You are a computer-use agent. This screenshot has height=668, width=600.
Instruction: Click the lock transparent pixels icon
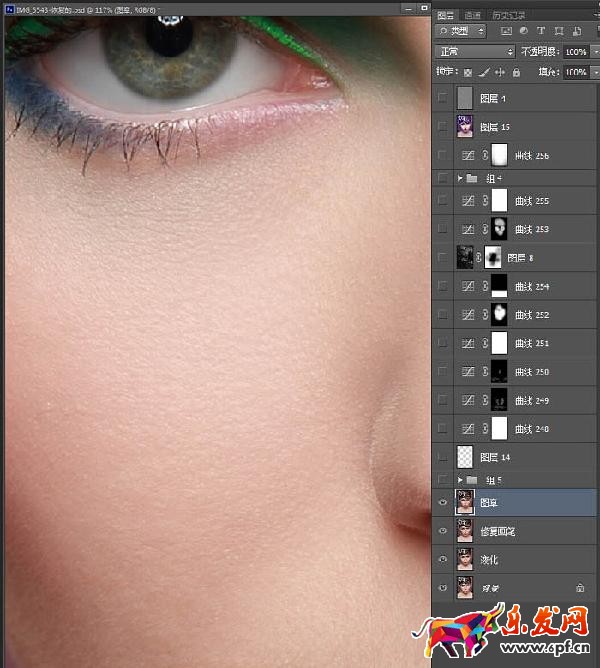point(468,72)
